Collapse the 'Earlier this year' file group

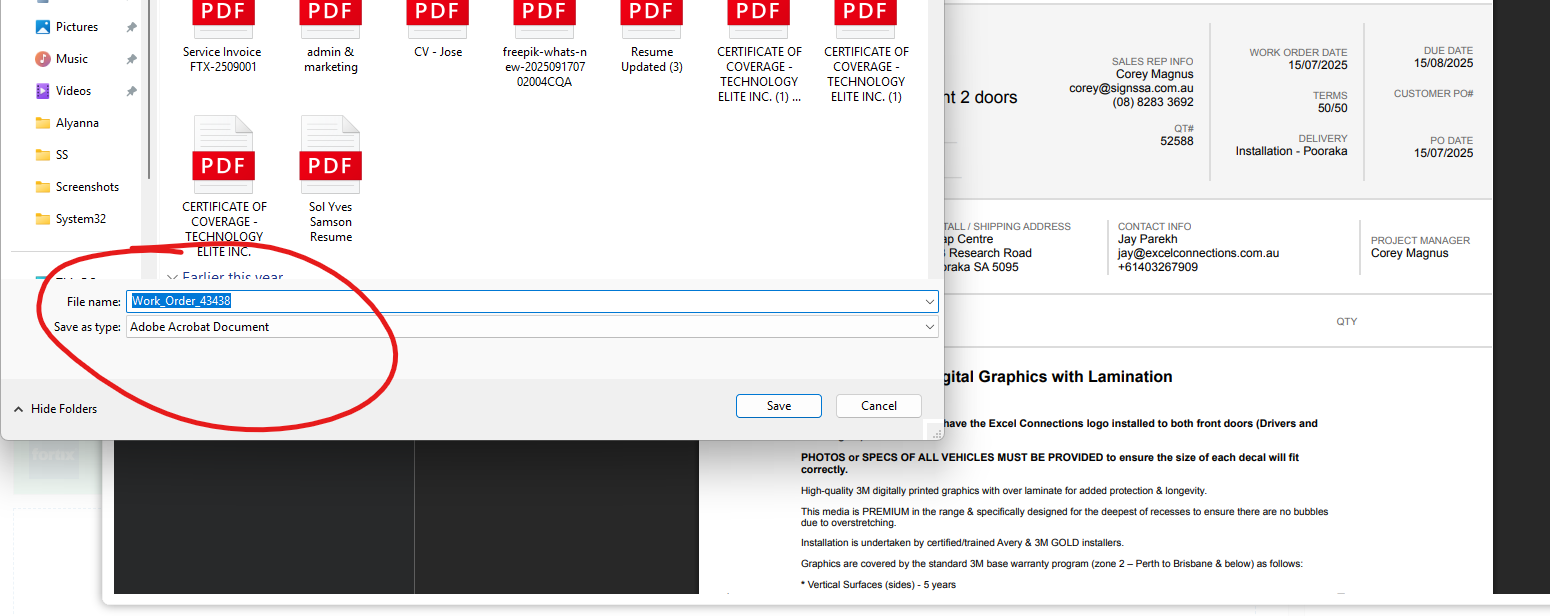[x=173, y=277]
